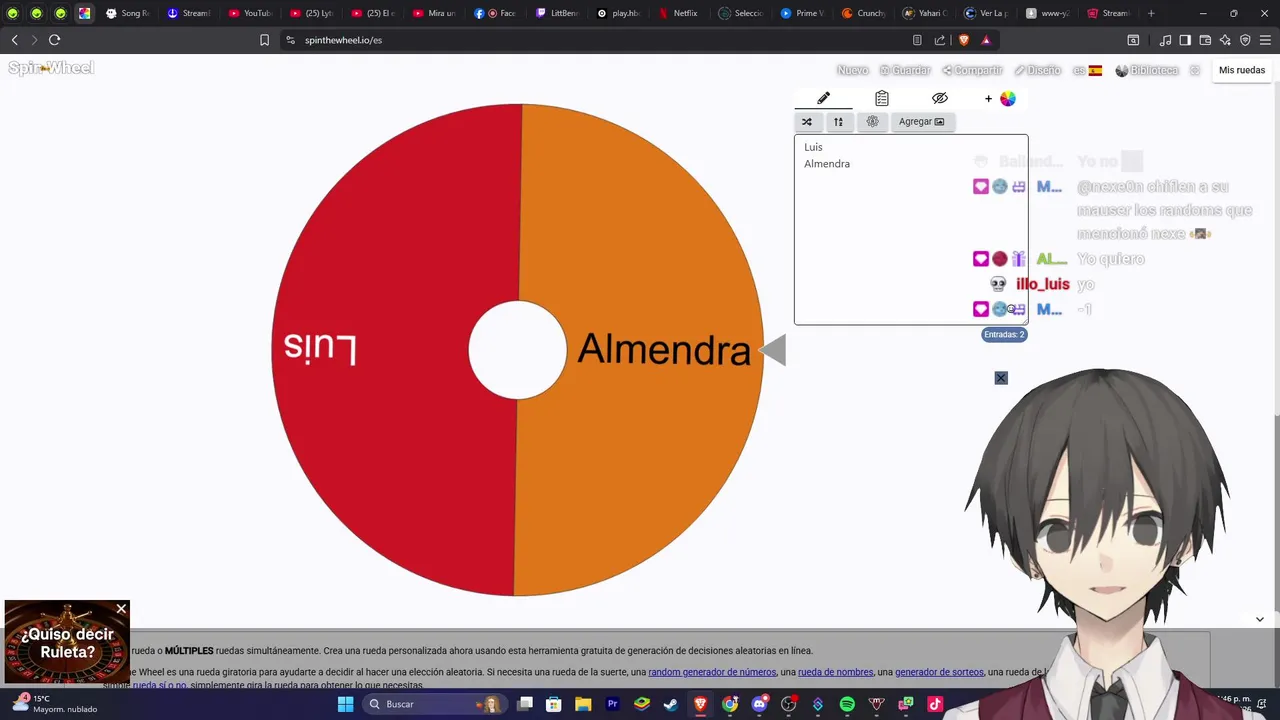Reload the page

pyautogui.click(x=55, y=40)
